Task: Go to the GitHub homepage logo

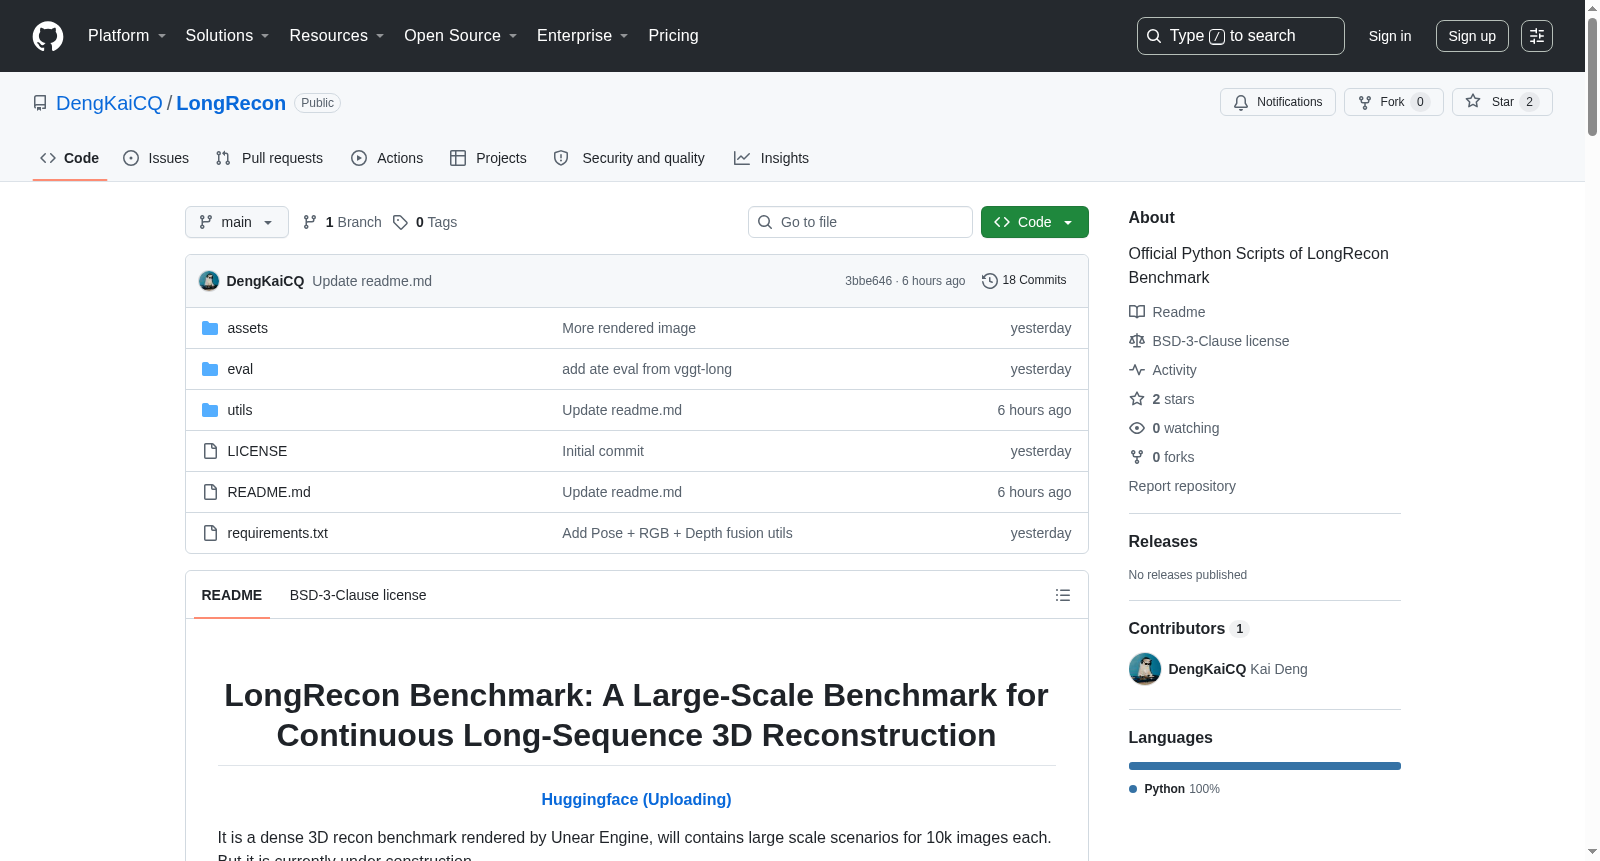Action: 48,36
